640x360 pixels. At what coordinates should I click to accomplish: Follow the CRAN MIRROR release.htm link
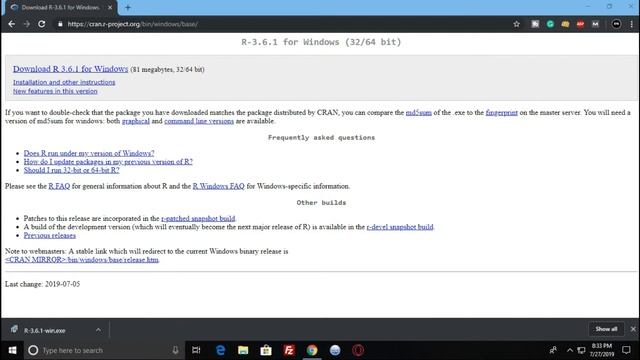[x=82, y=260]
